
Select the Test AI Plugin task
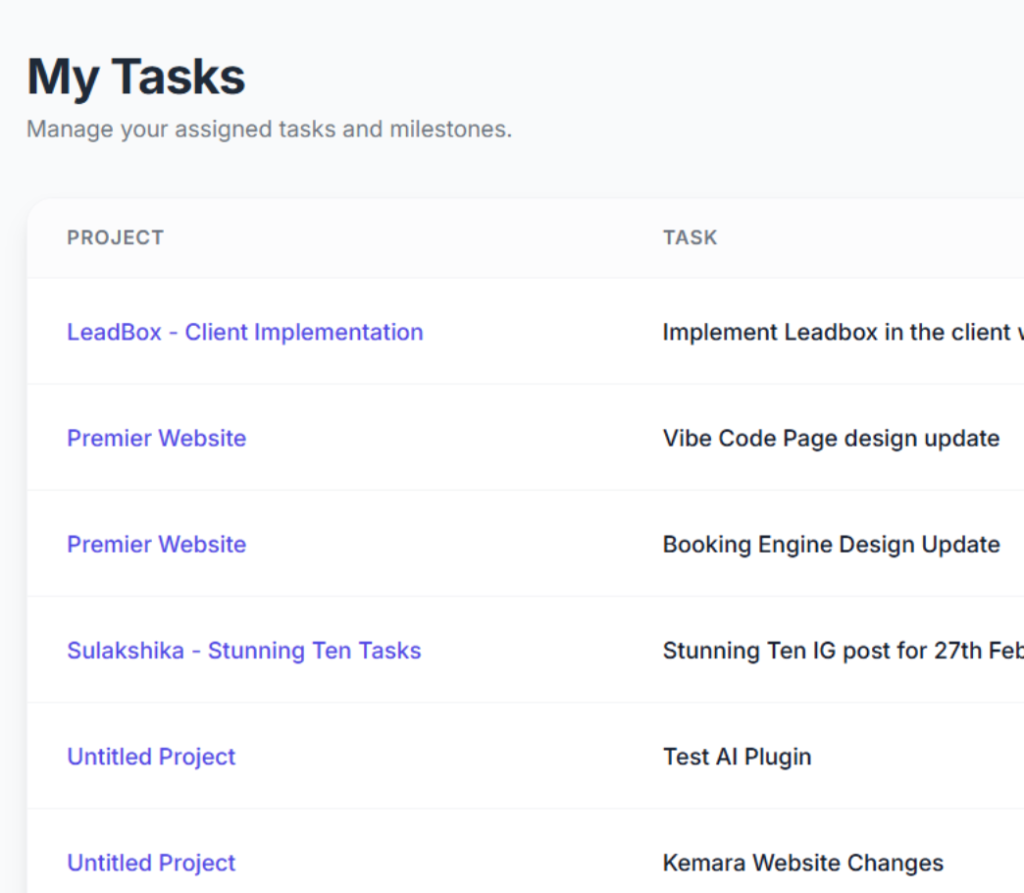tap(736, 756)
